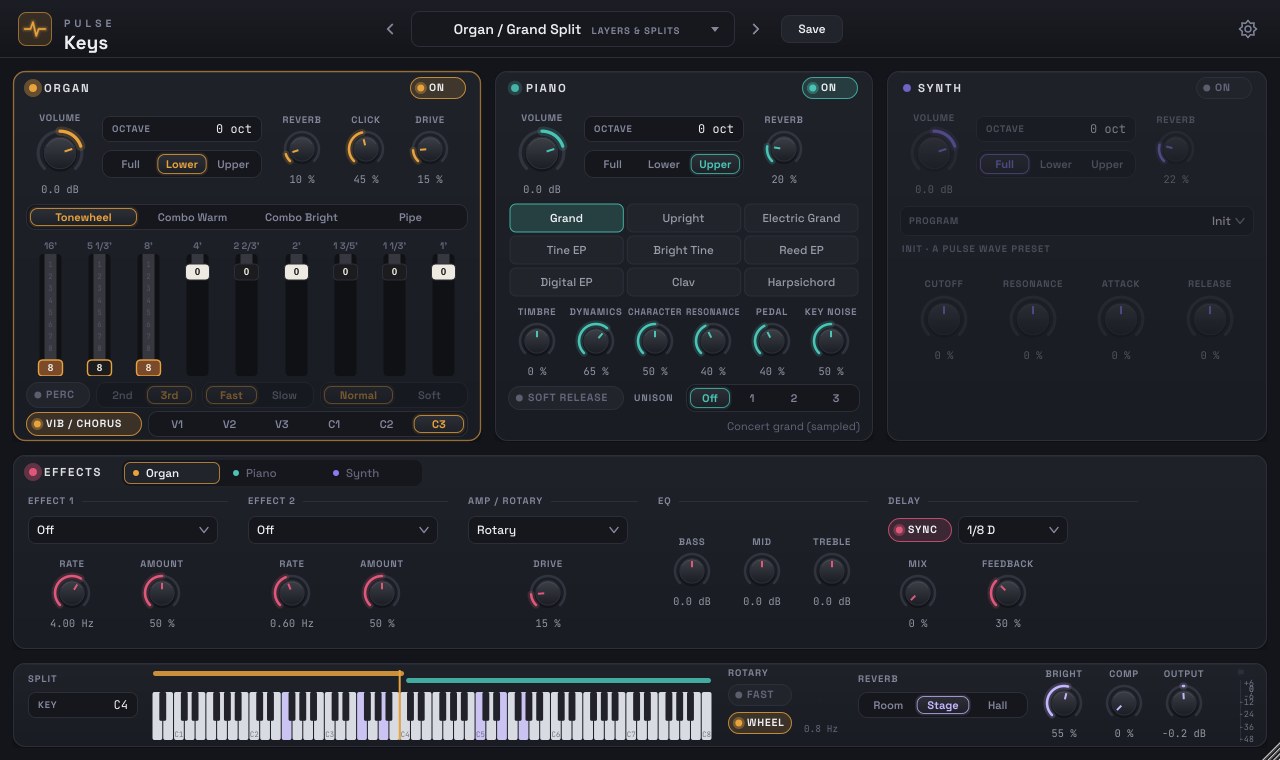Image resolution: width=1280 pixels, height=760 pixels.
Task: Adjust the Organ Volume knob
Action: [60, 152]
